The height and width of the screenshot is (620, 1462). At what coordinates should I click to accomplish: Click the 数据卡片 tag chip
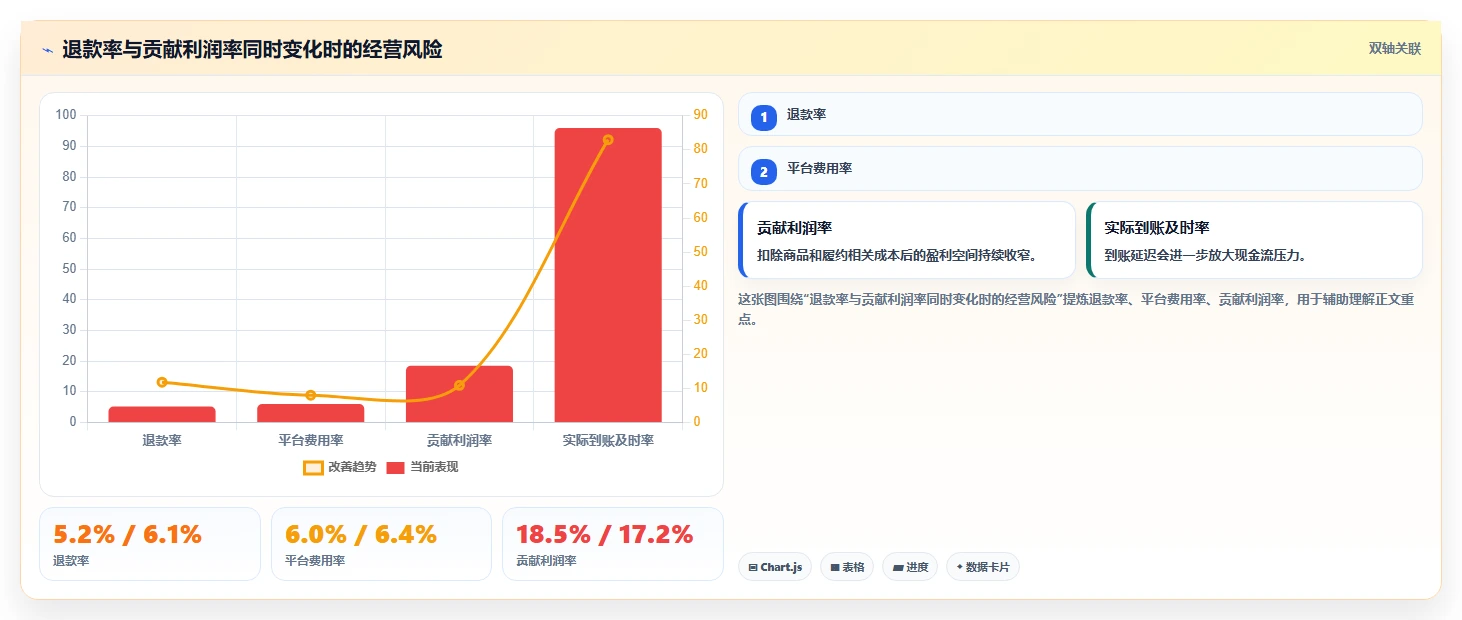983,567
